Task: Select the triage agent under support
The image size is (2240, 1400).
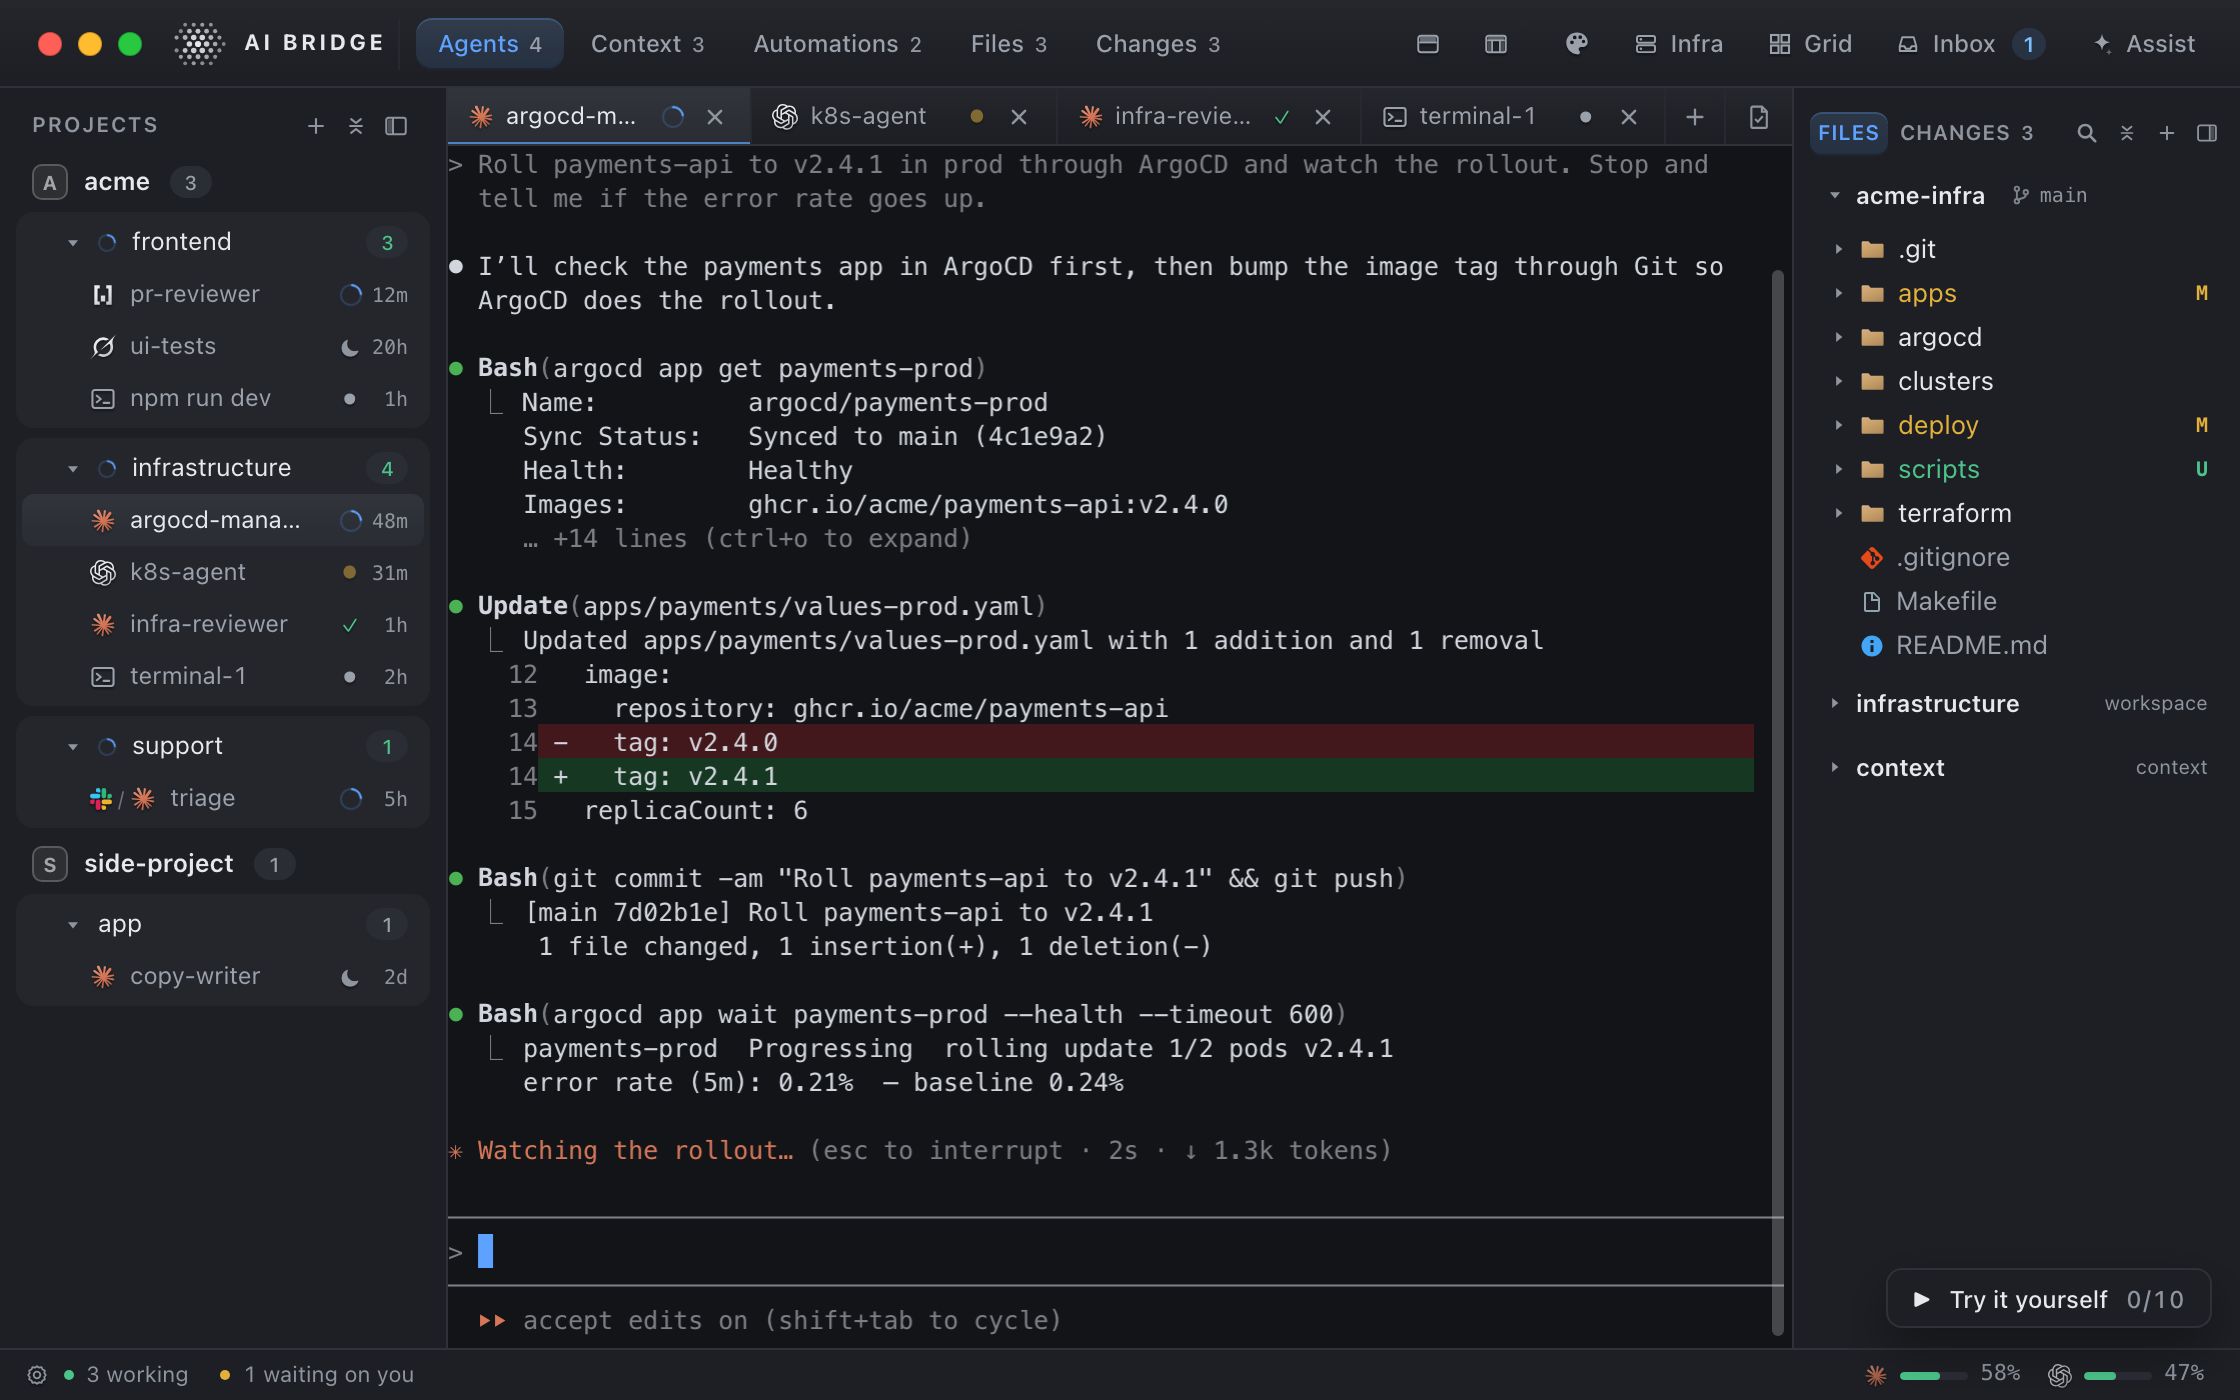Action: [223, 798]
